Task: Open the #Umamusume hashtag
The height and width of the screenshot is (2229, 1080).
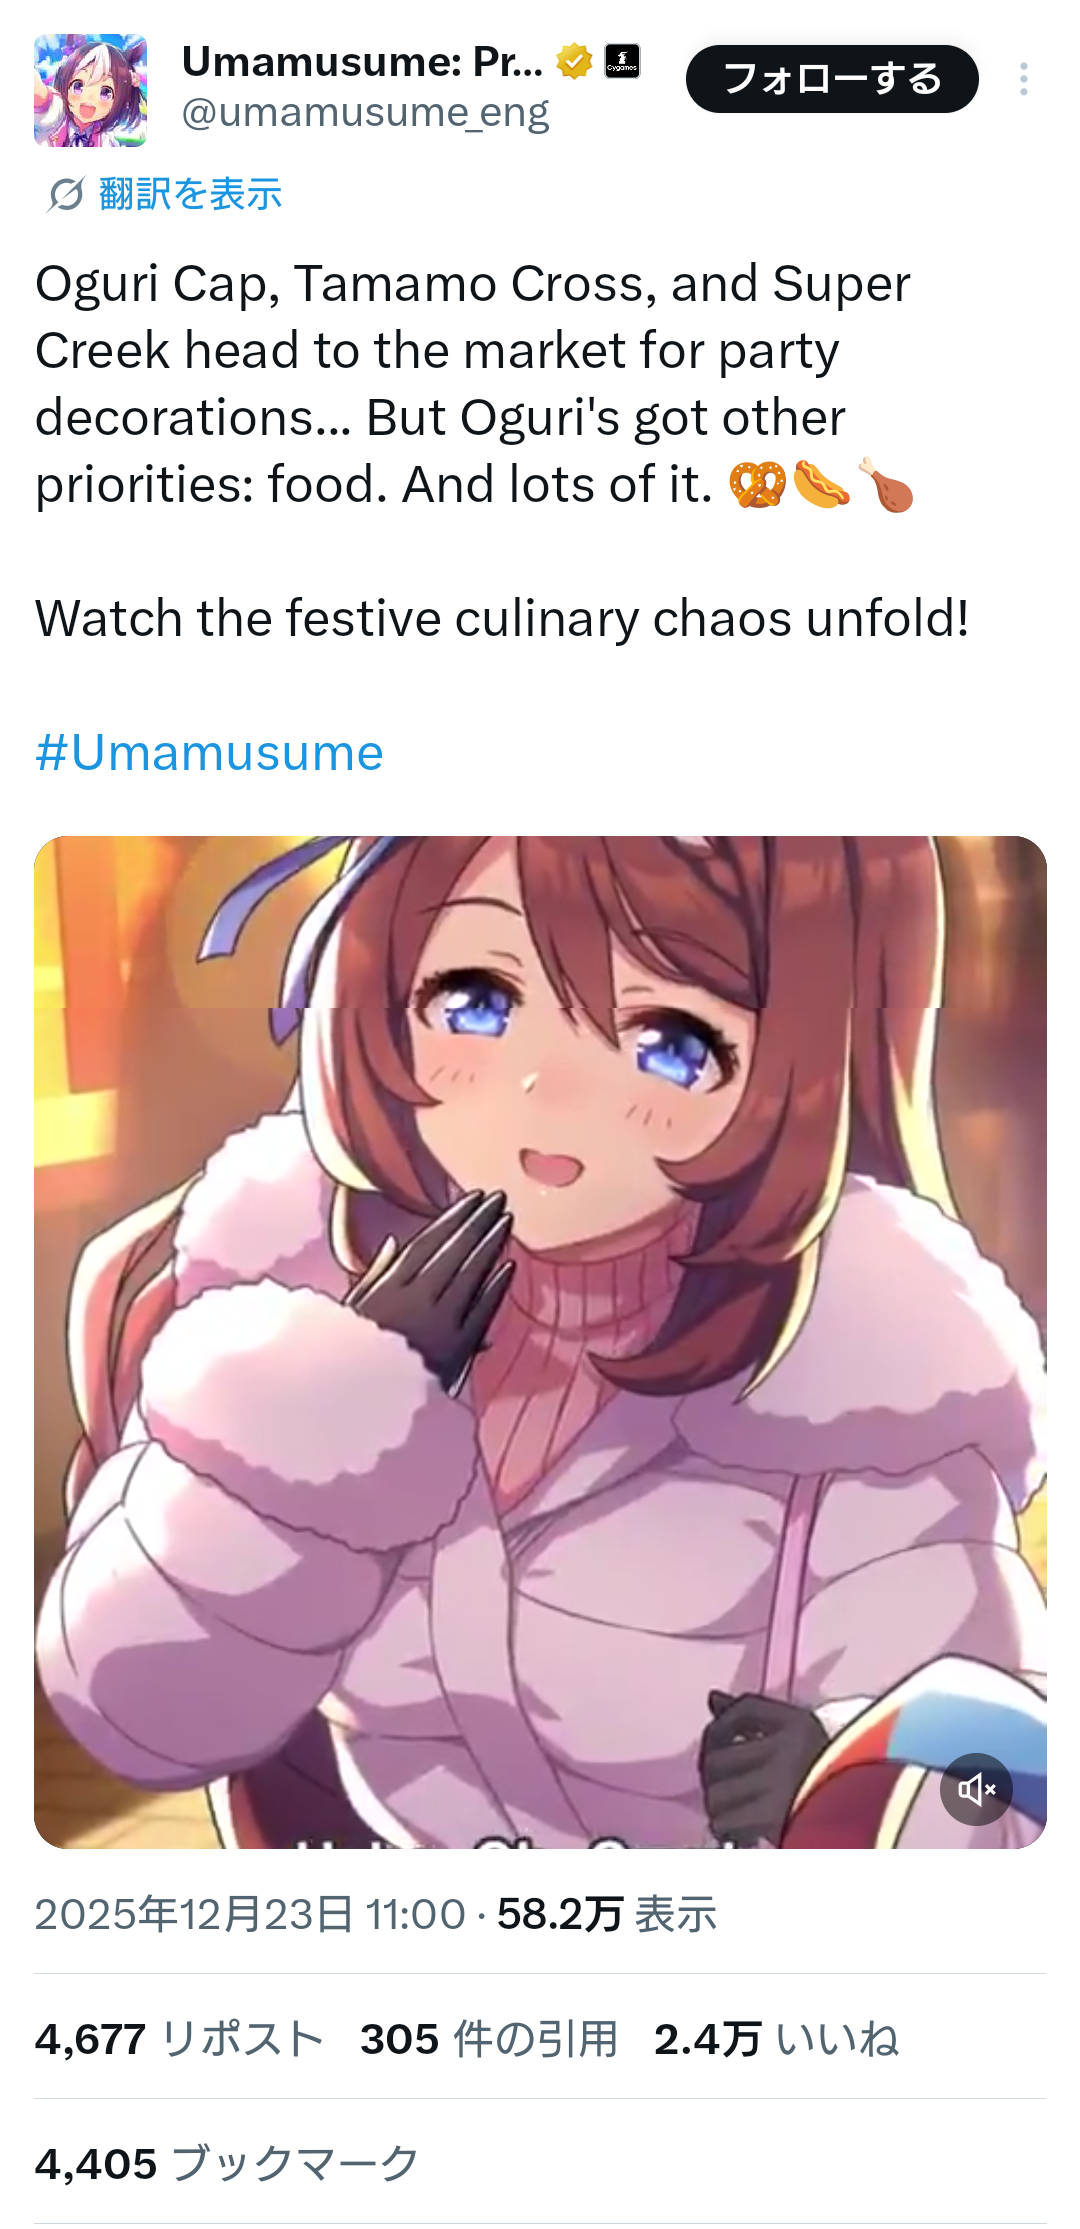Action: coord(209,752)
